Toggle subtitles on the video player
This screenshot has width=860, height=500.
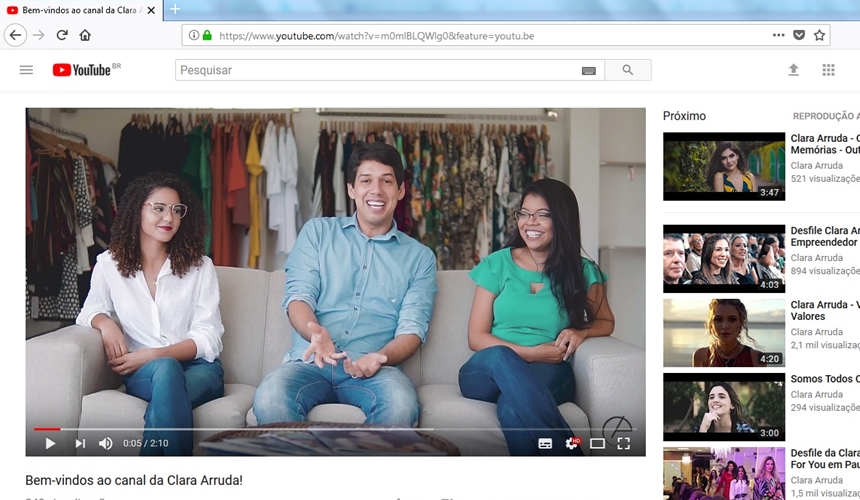tap(545, 443)
